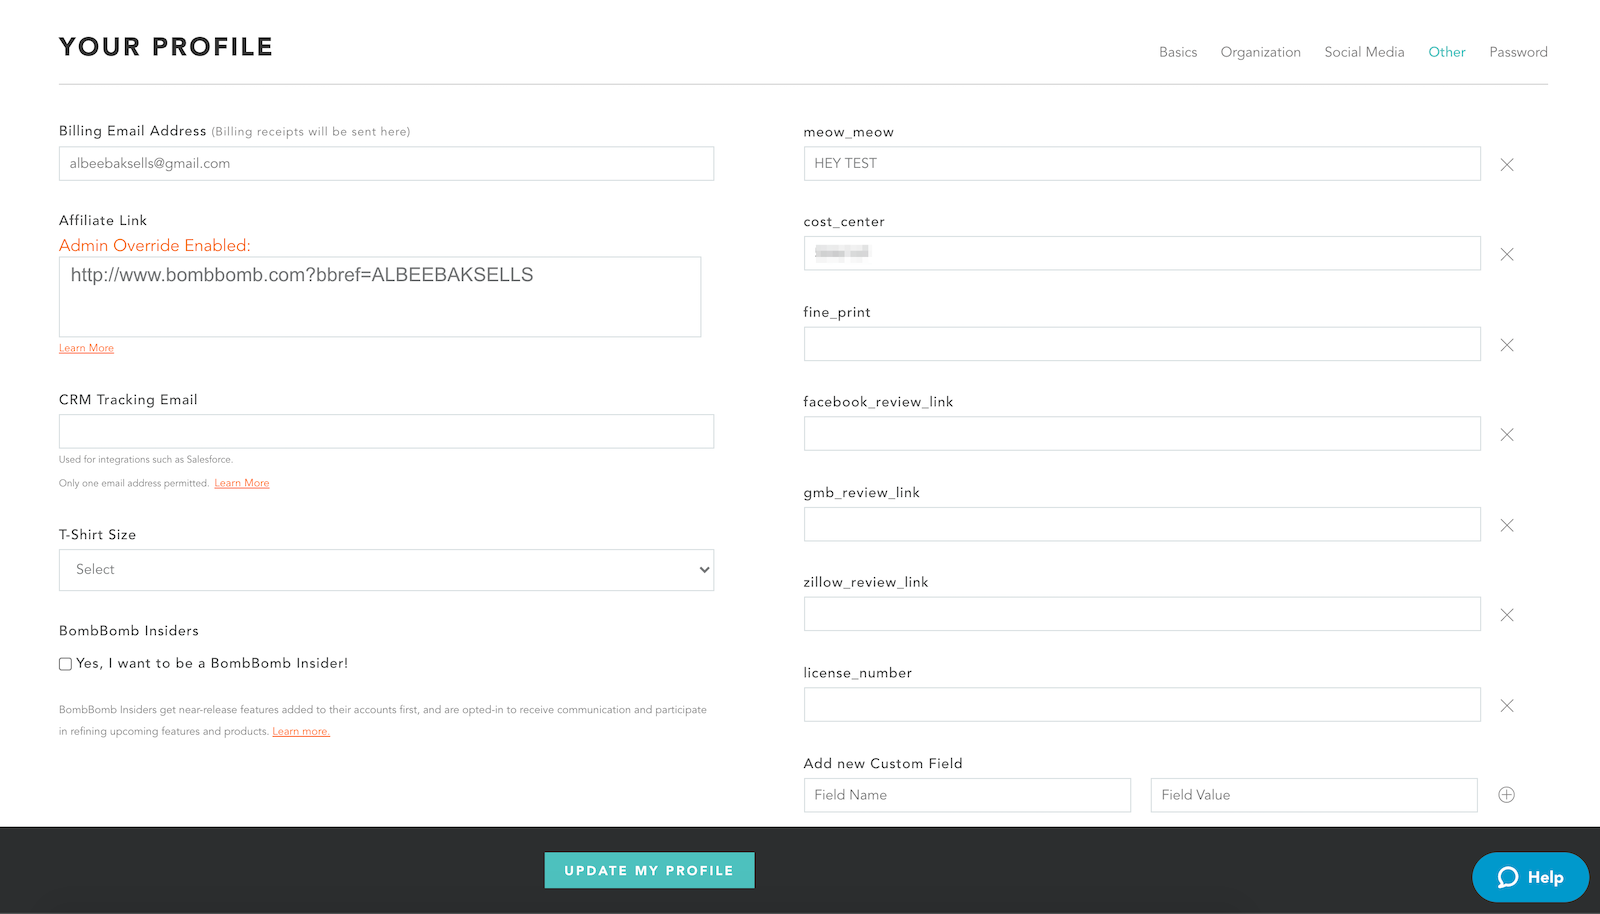1600x914 pixels.
Task: Delete the fine_print custom field
Action: click(x=1507, y=345)
